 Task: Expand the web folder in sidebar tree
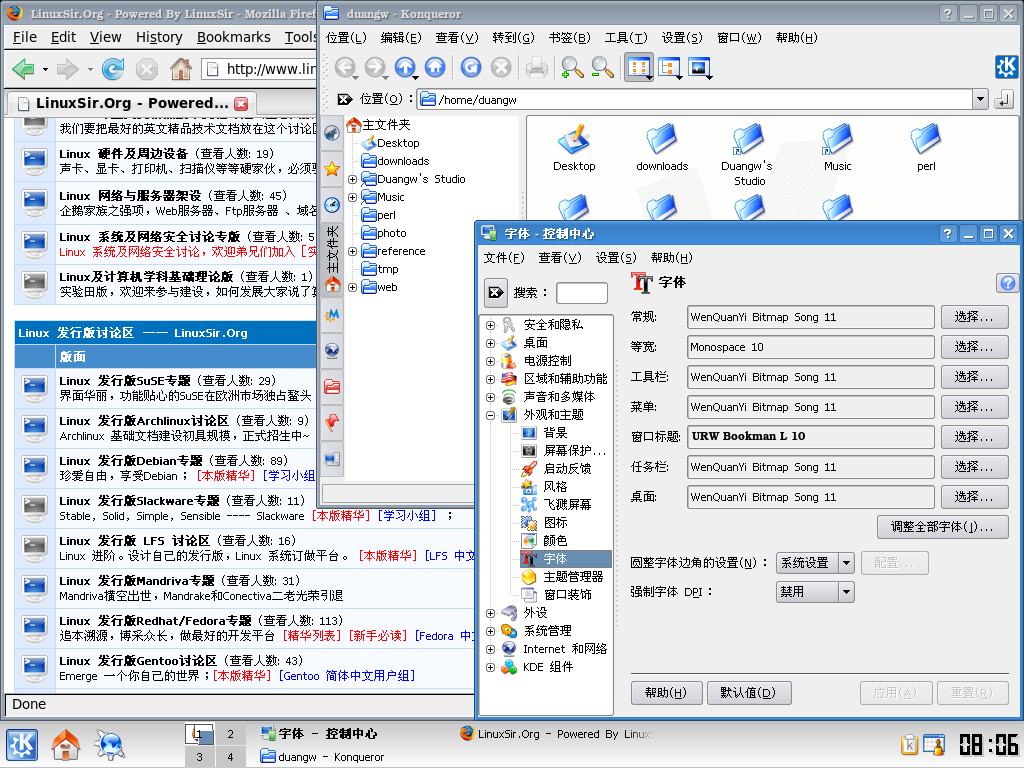[x=353, y=287]
